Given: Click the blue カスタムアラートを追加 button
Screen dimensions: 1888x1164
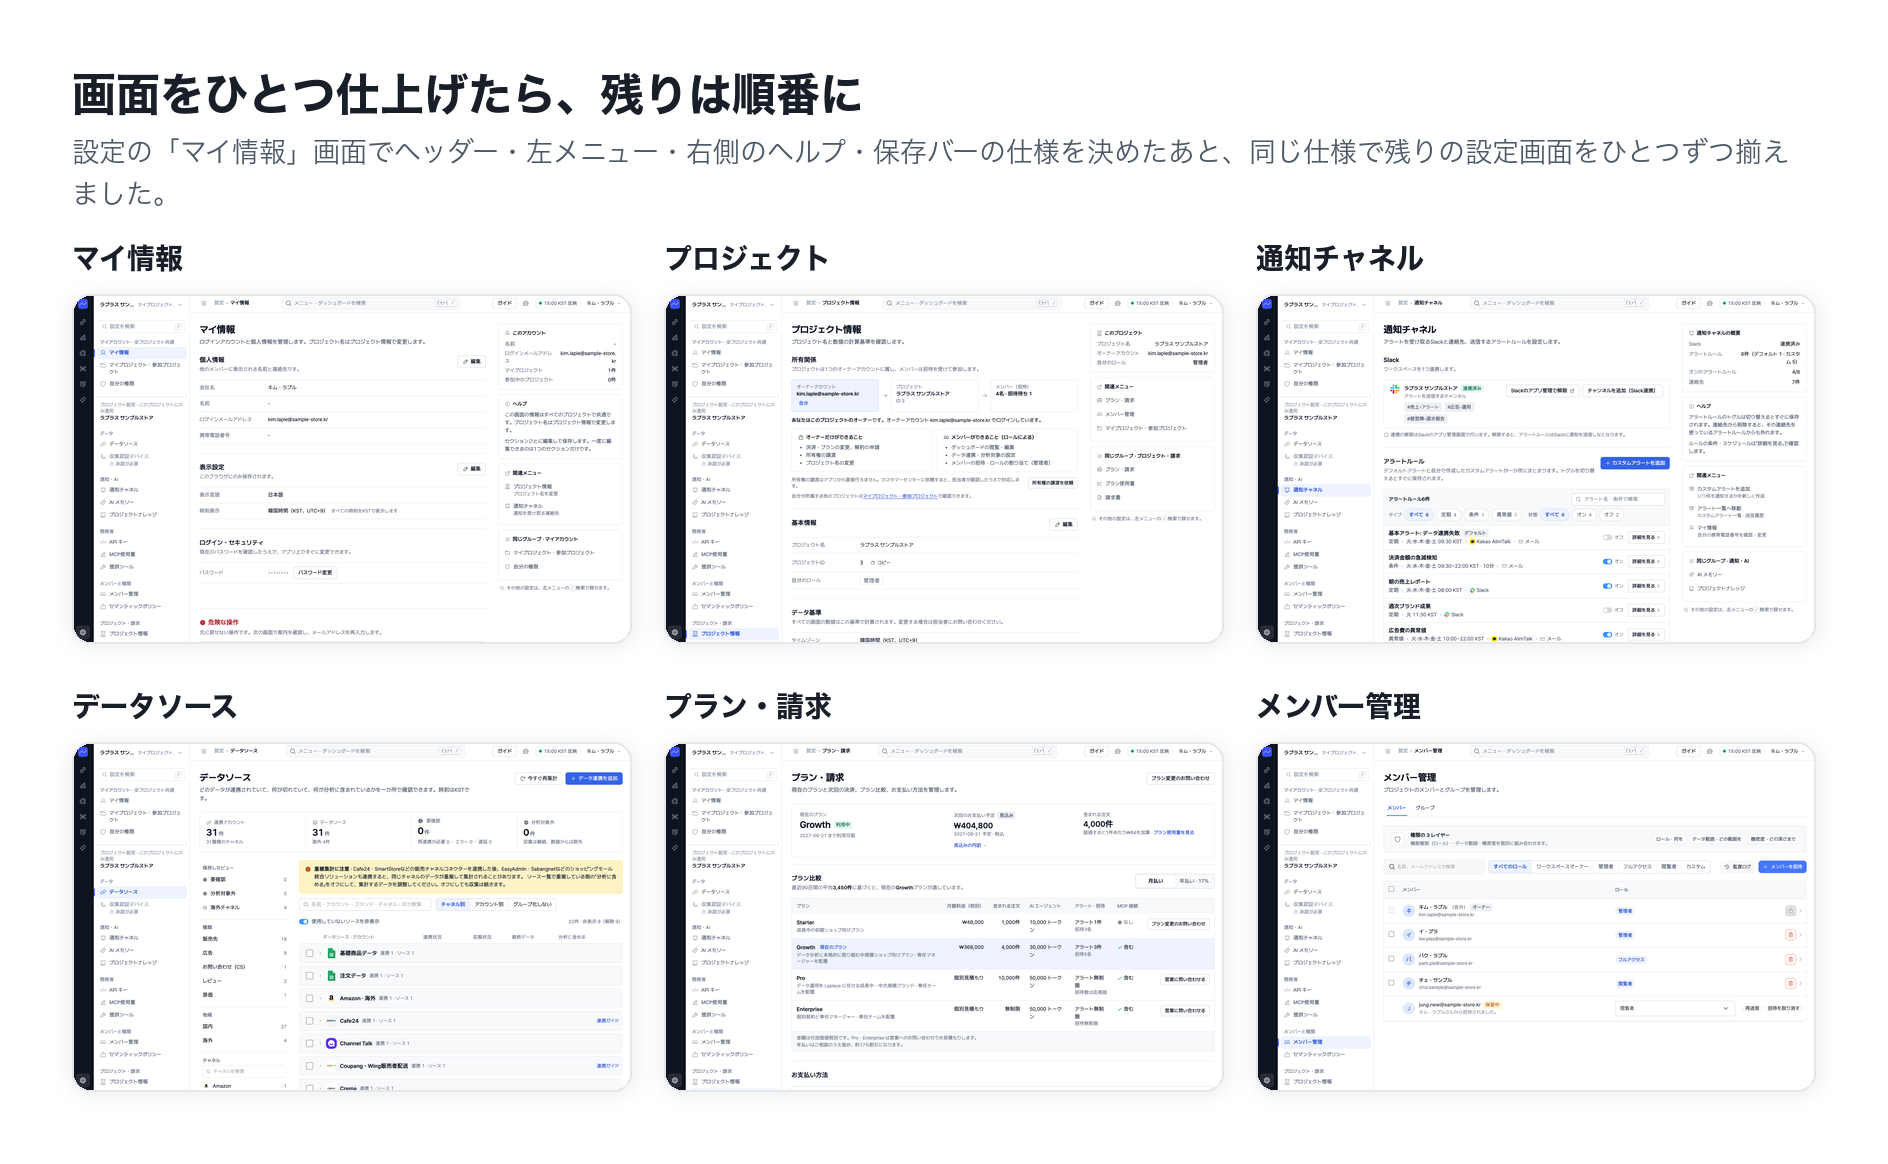Looking at the screenshot, I should 1635,463.
